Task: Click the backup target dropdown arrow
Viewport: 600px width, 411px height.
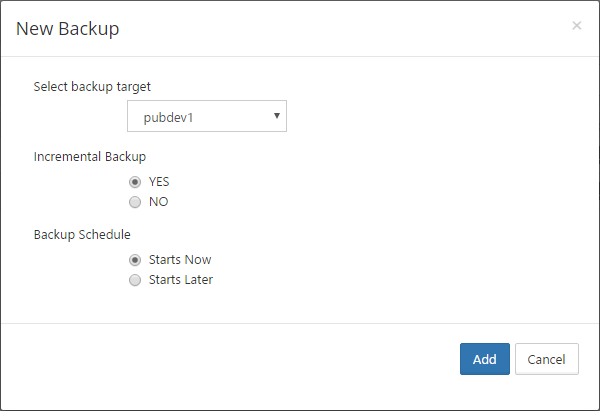Action: [276, 115]
